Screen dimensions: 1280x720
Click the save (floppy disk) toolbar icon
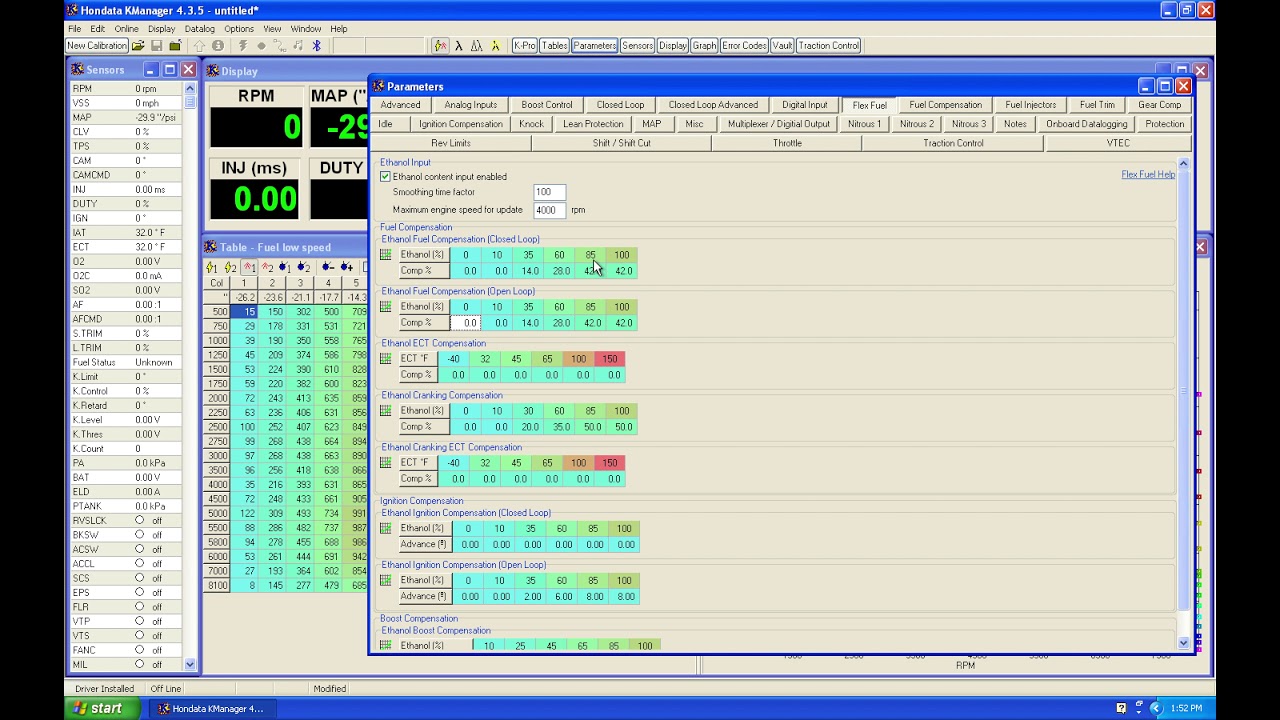tap(156, 46)
